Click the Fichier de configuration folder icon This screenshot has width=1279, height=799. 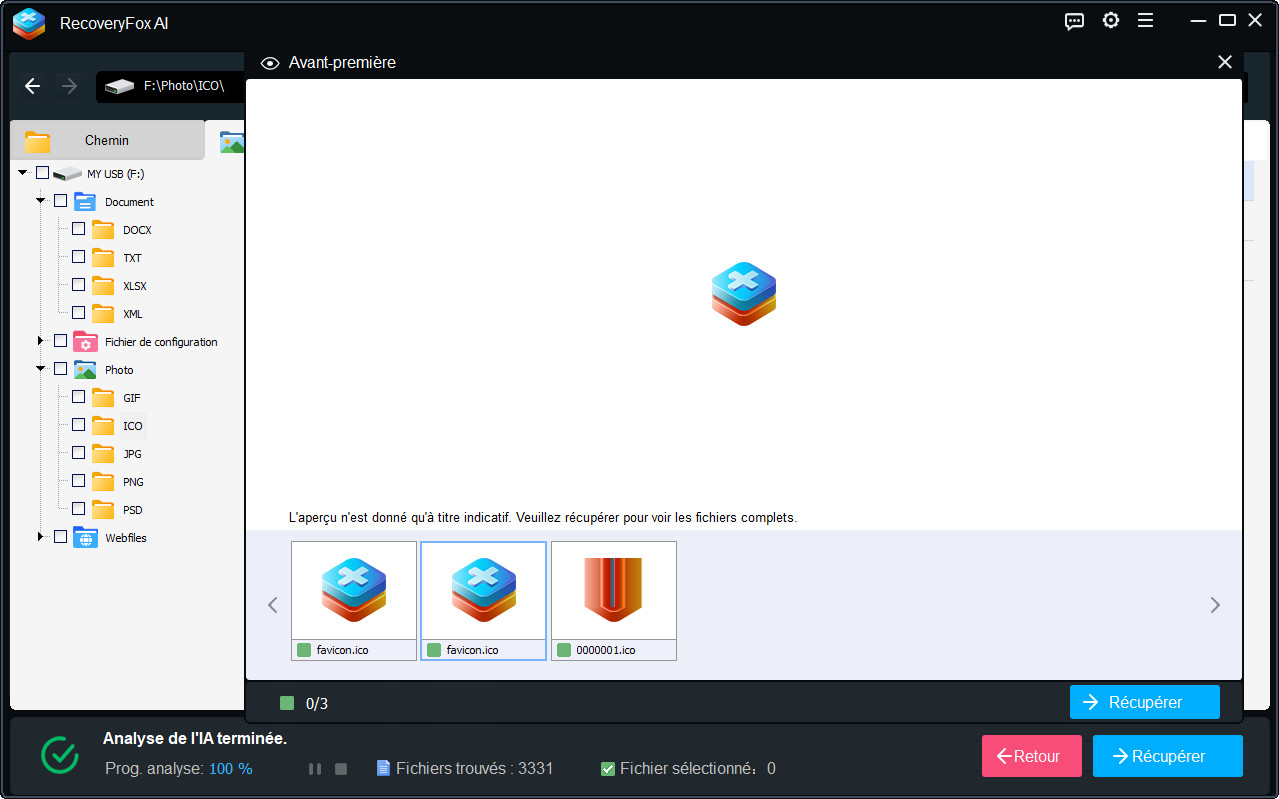coord(85,341)
